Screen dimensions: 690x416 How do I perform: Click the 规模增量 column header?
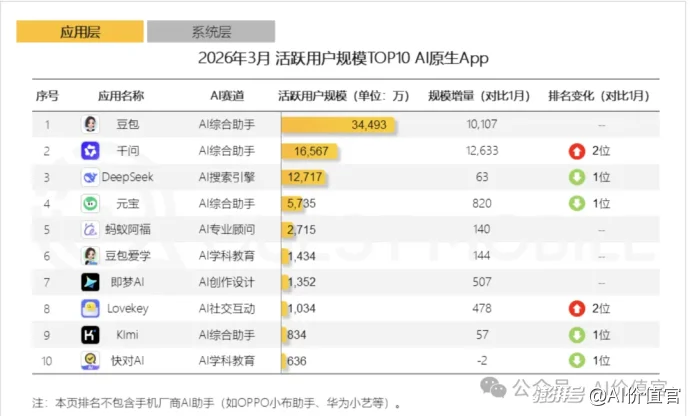479,96
